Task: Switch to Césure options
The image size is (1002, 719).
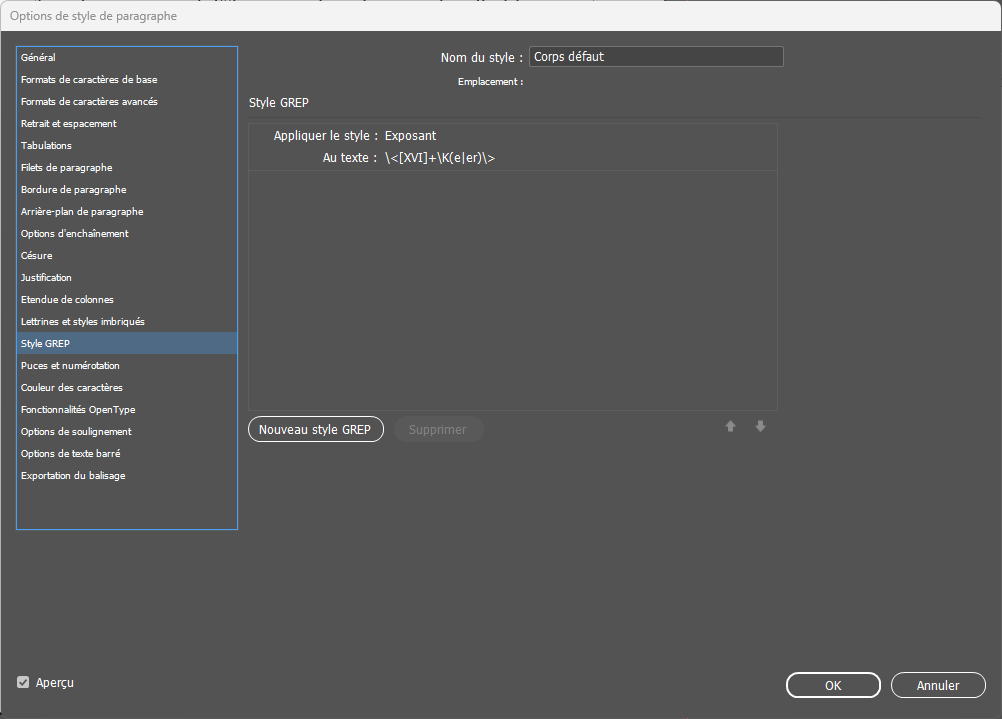Action: (x=37, y=256)
